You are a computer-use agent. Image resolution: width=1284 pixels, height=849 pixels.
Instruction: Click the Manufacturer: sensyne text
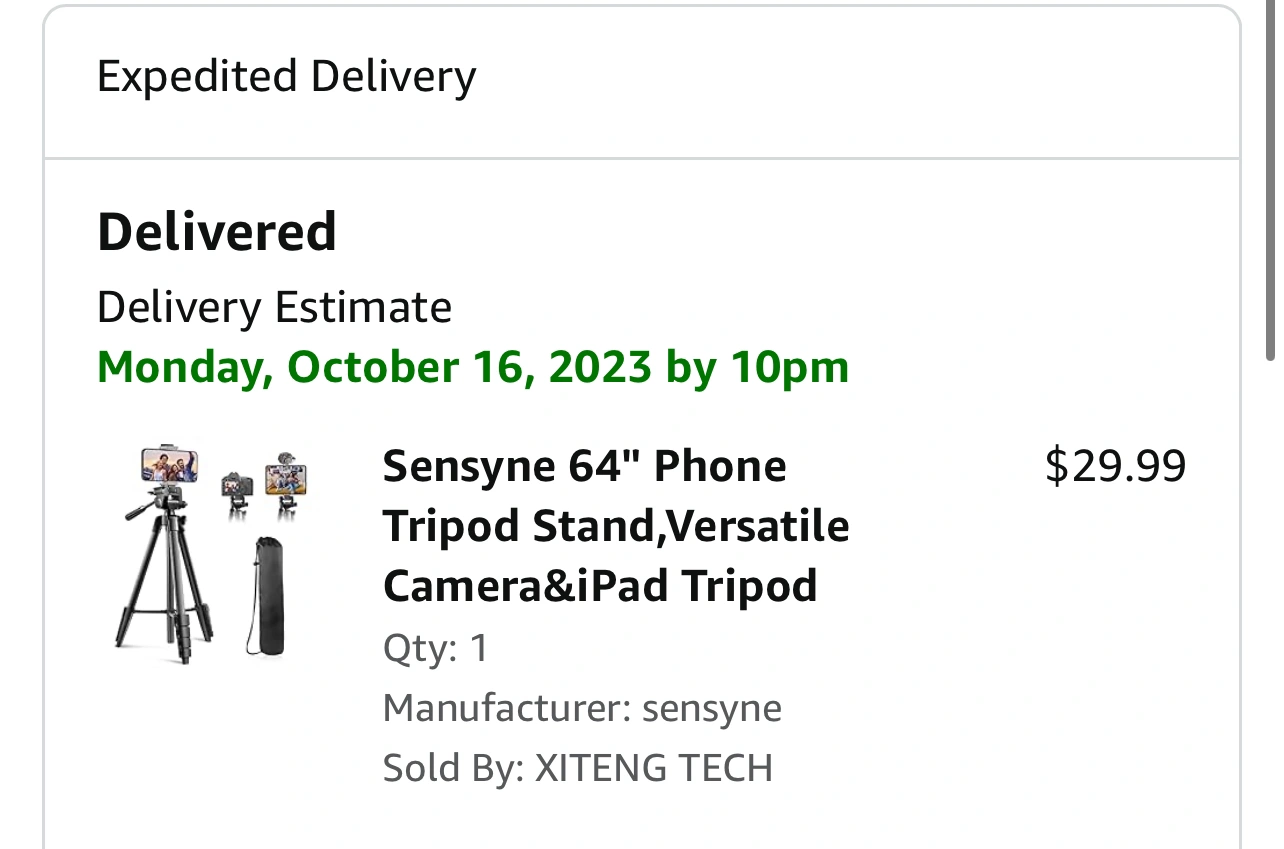[x=581, y=708]
